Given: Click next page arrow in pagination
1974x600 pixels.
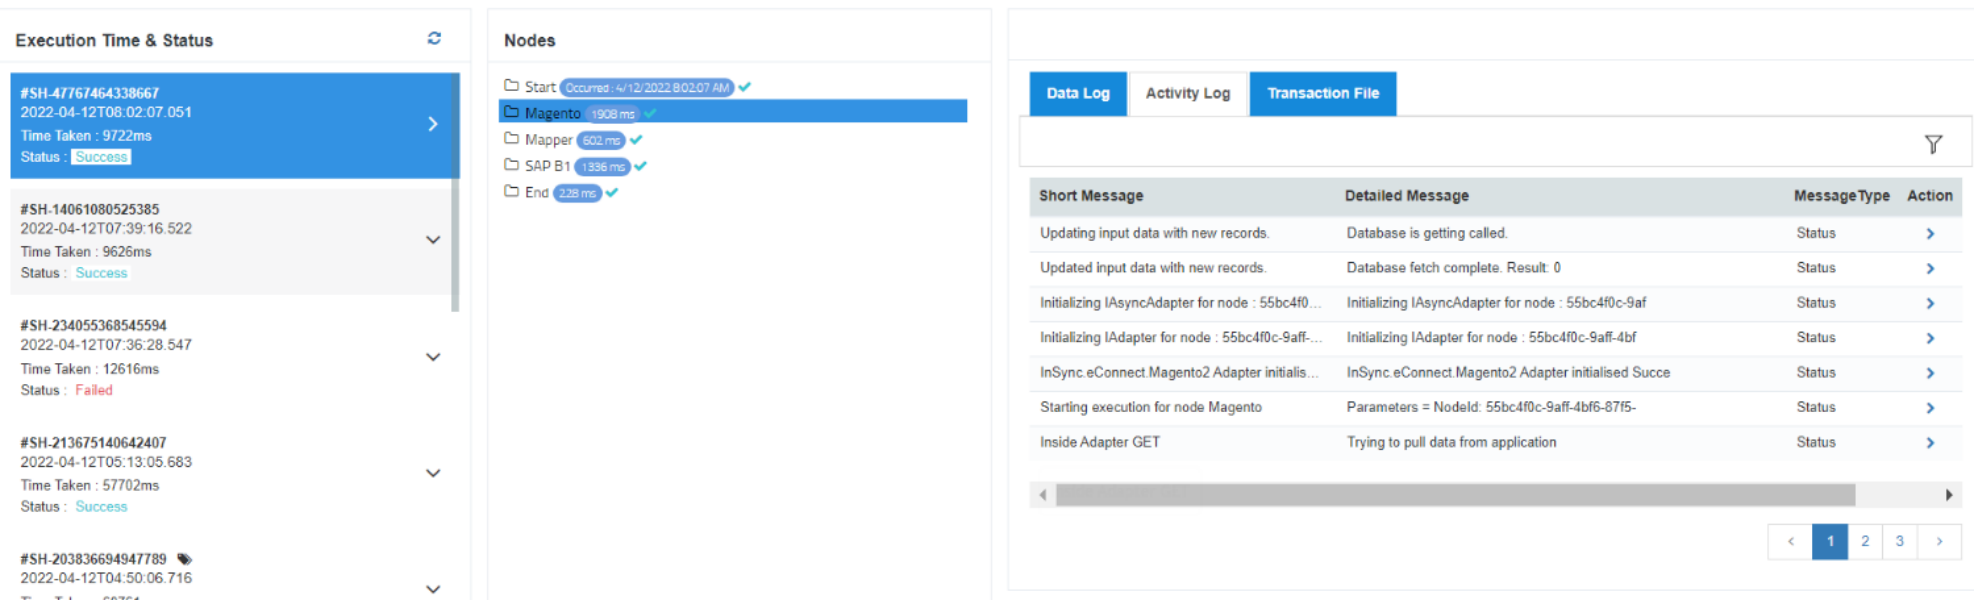Looking at the screenshot, I should [x=1939, y=541].
